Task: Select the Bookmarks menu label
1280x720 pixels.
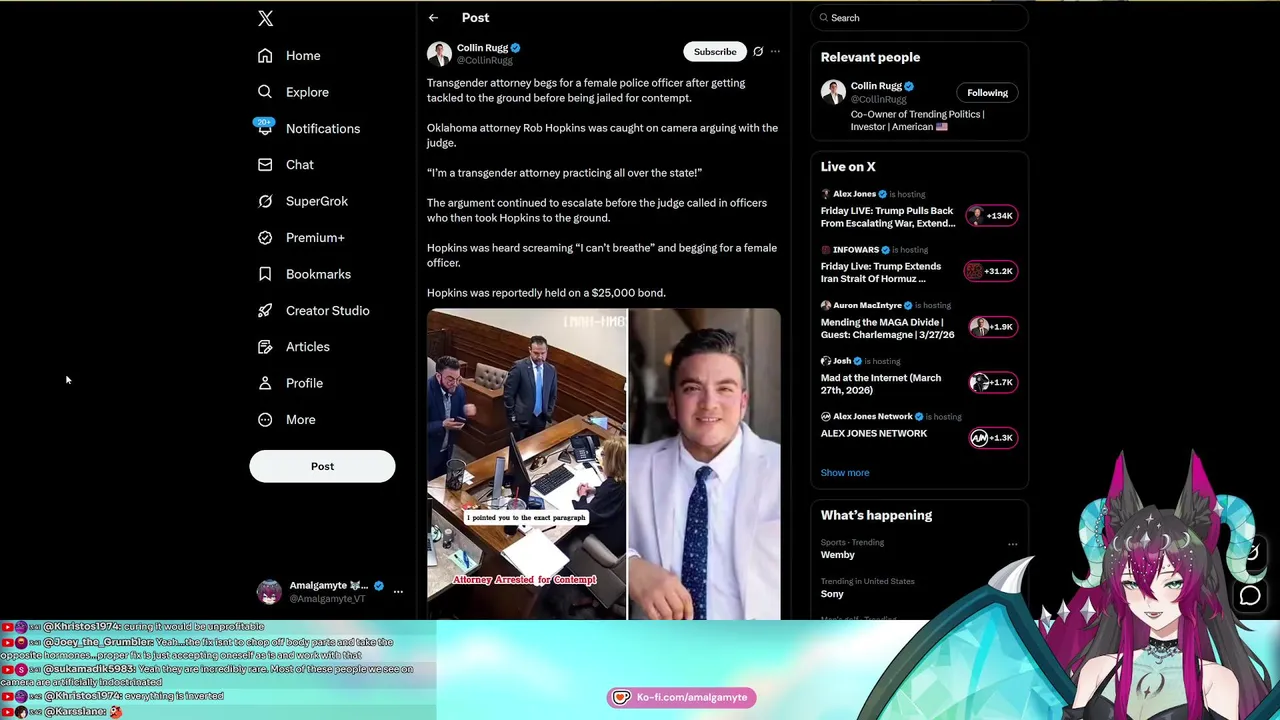Action: pyautogui.click(x=318, y=274)
